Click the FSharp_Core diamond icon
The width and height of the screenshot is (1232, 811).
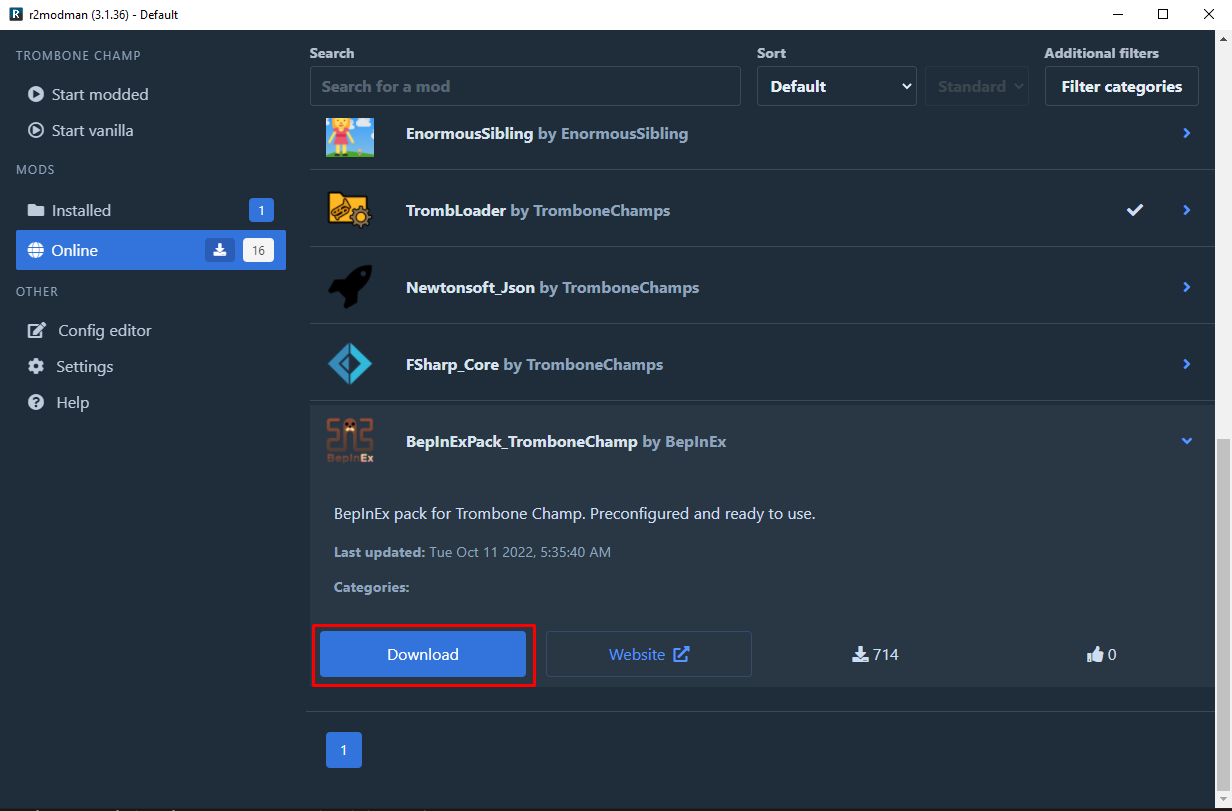point(350,364)
